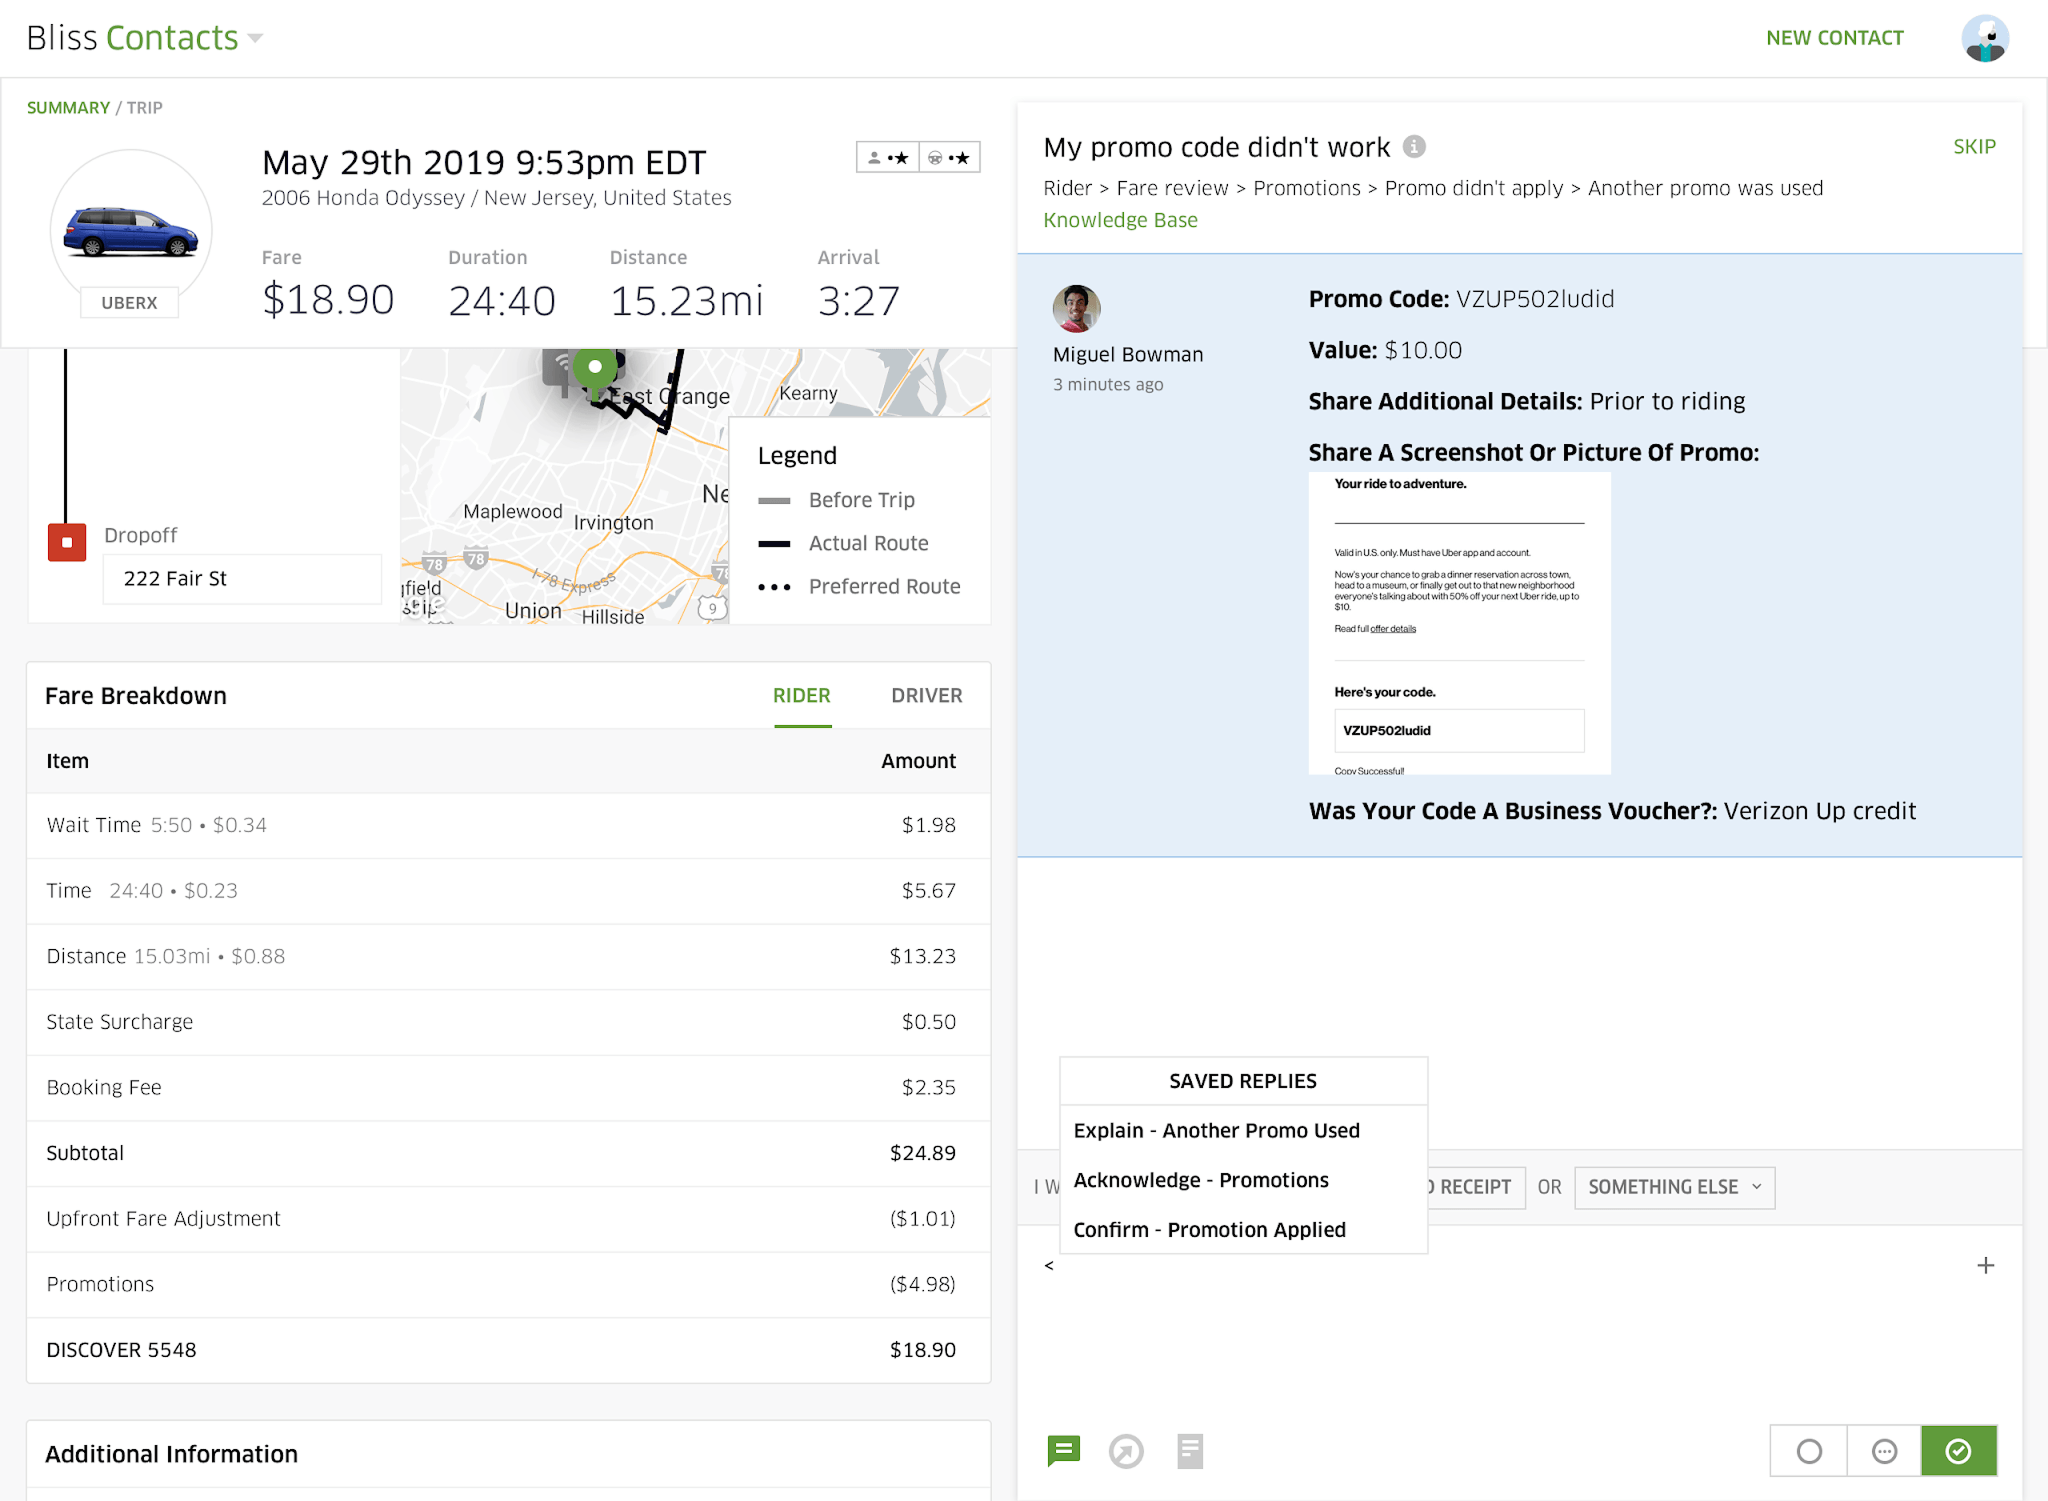2048x1501 pixels.
Task: Expand the Bliss Contacts dropdown arrow
Action: pos(255,38)
